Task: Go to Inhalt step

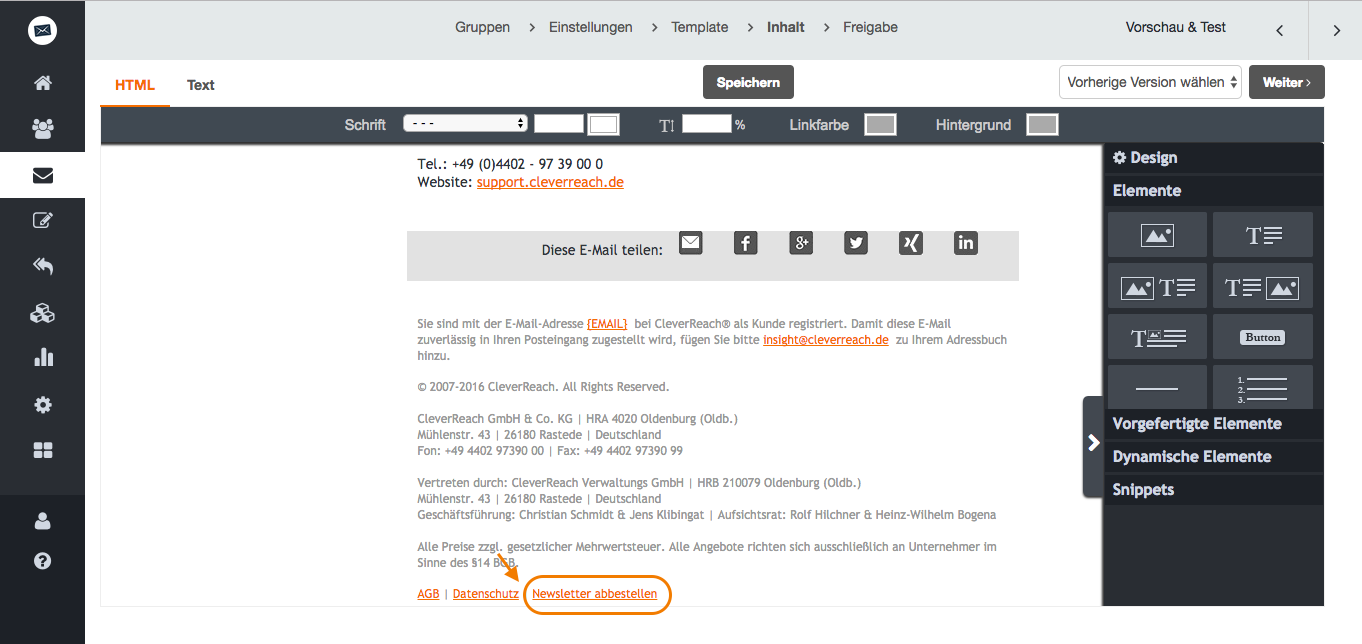Action: (786, 27)
